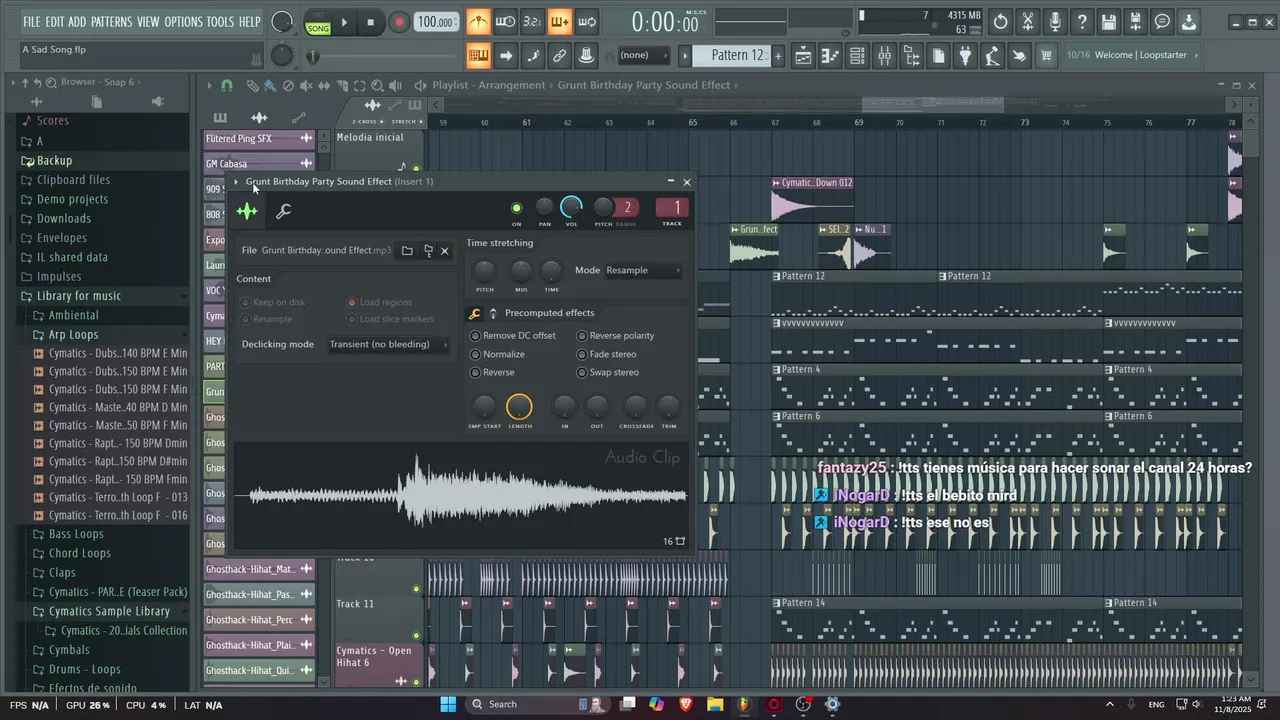
Task: Toggle the Playlist snap magnet icon
Action: [227, 86]
